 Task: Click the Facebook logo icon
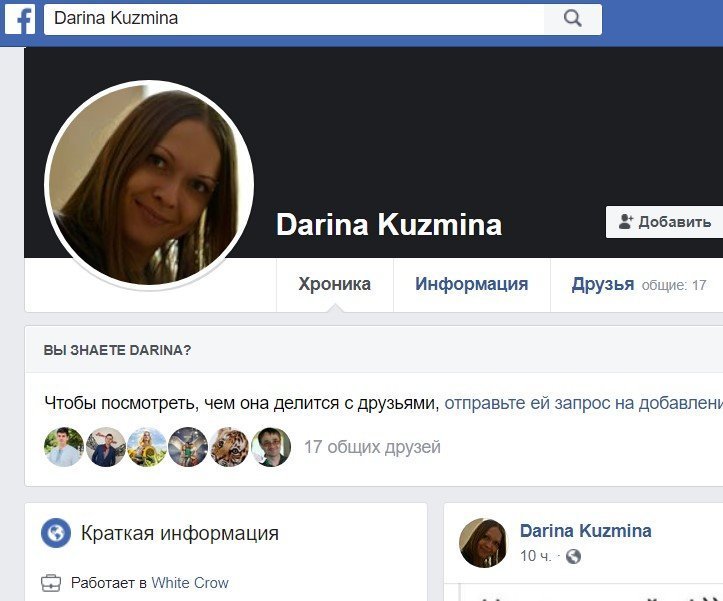(20, 19)
